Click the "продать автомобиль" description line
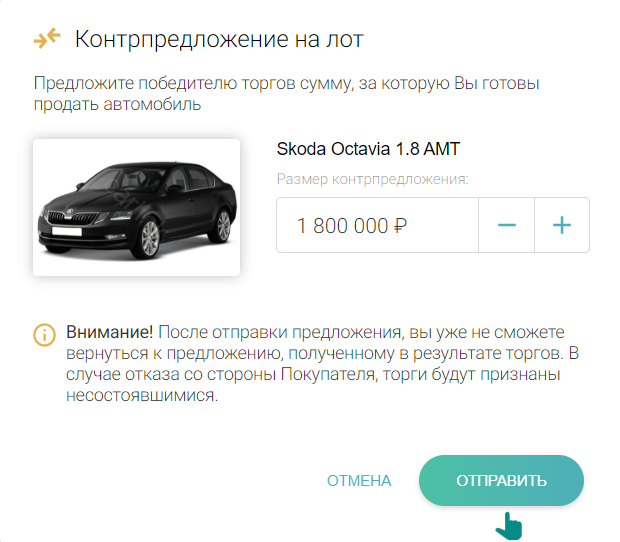 (117, 104)
